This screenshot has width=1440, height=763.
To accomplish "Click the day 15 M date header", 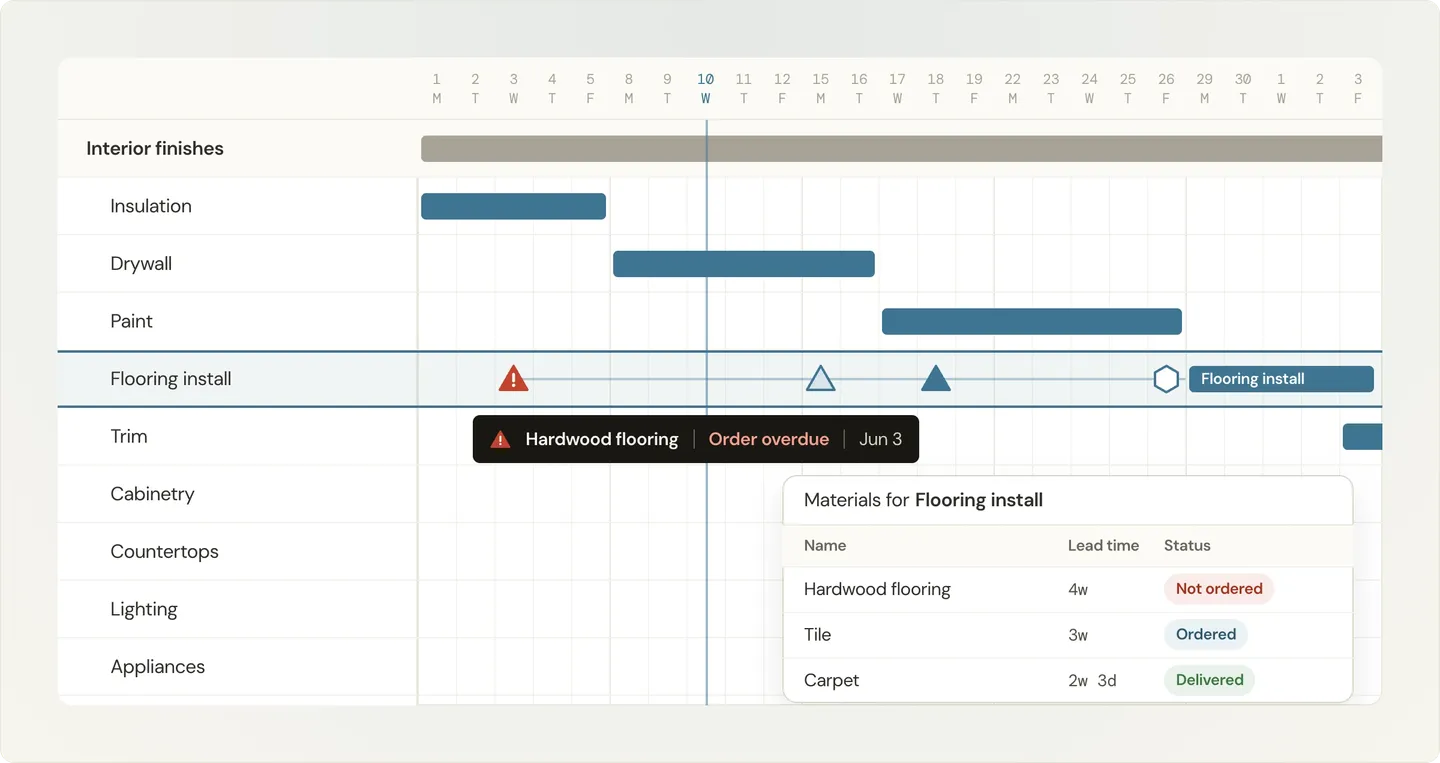I will pos(821,88).
